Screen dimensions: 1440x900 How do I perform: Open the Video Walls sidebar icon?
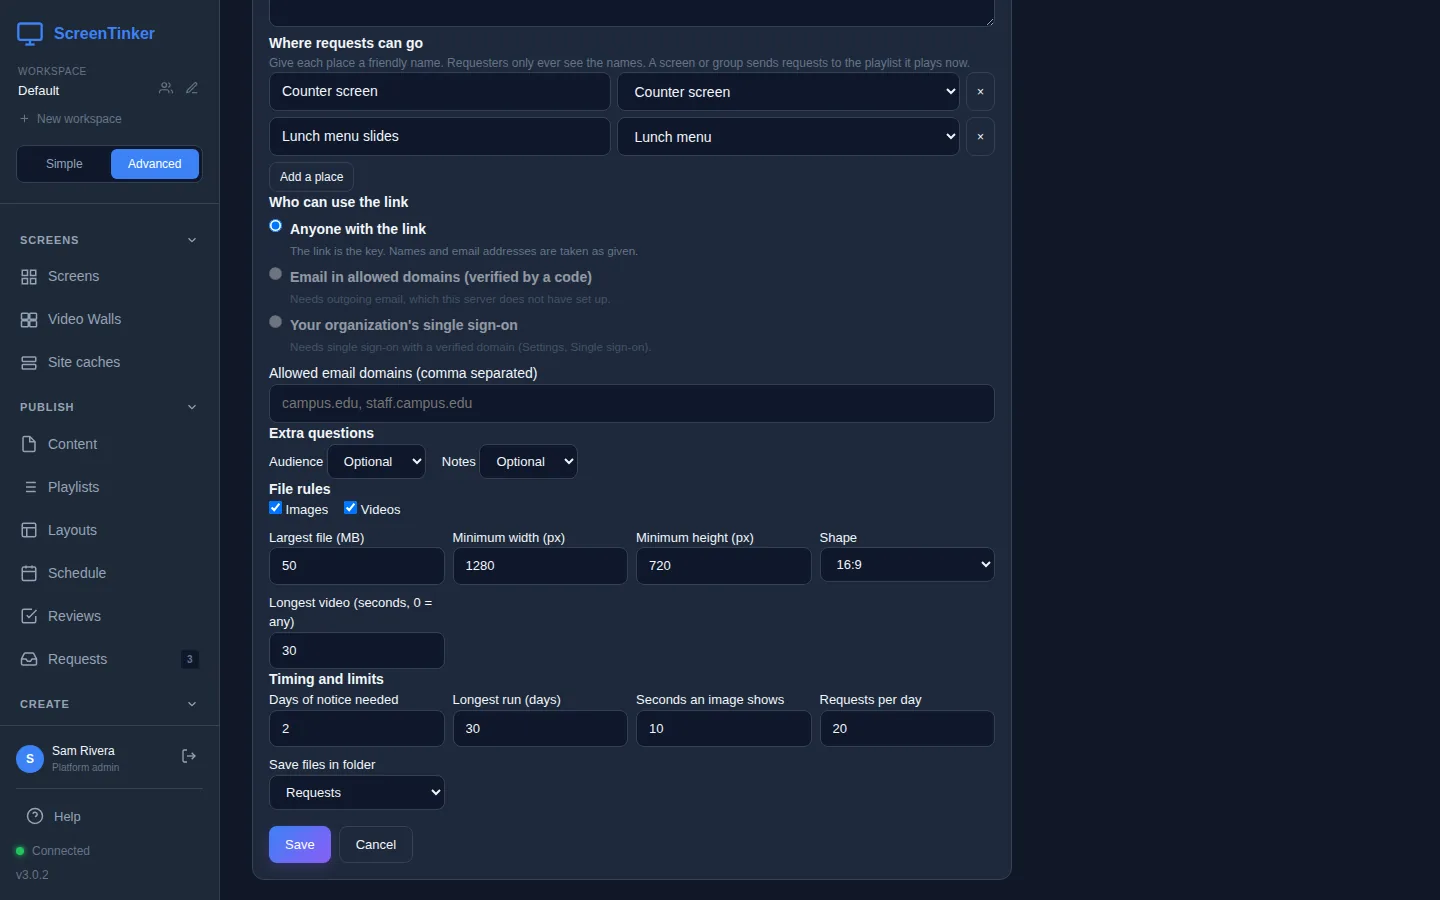[29, 320]
